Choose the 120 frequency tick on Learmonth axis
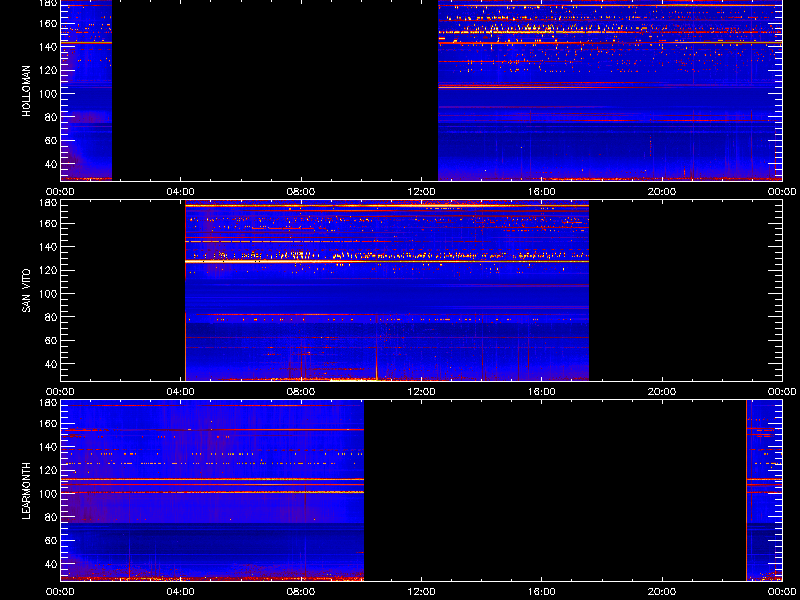The image size is (800, 600). (49, 470)
